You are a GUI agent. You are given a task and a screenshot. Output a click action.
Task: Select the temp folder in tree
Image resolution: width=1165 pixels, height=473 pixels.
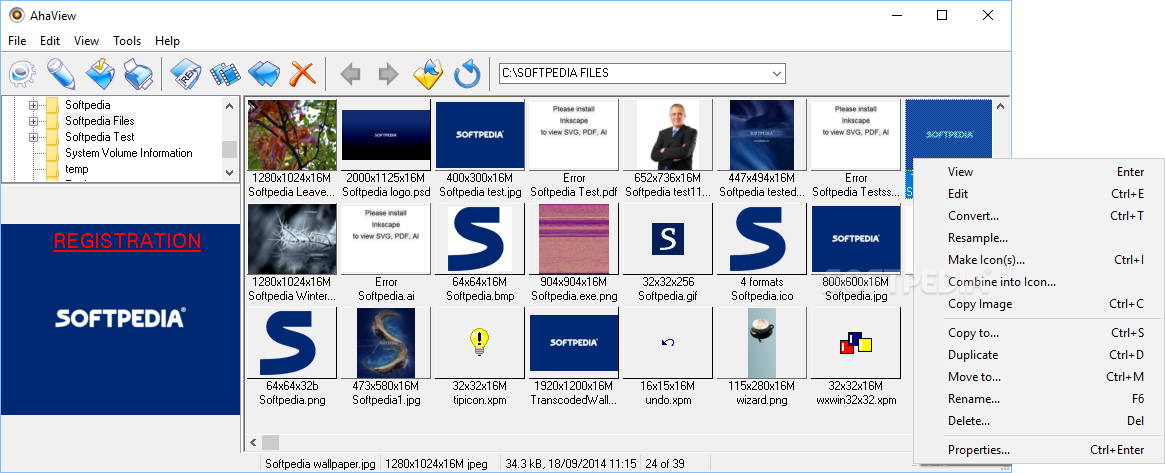click(77, 169)
